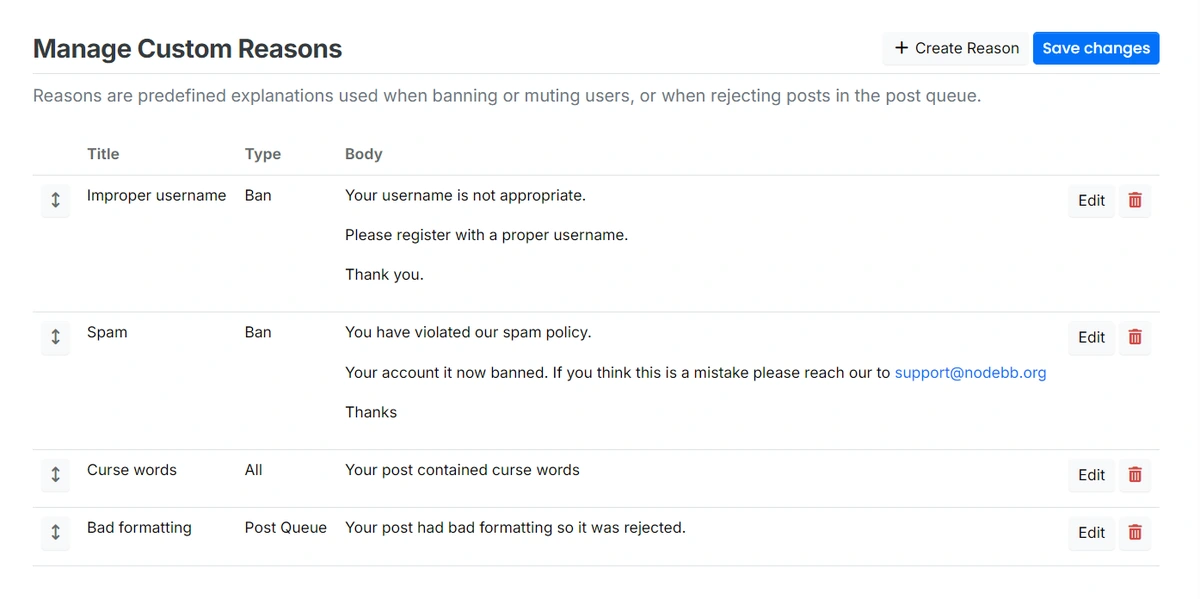Open the support@nodebb.org email link
The image size is (1200, 599).
click(x=970, y=372)
